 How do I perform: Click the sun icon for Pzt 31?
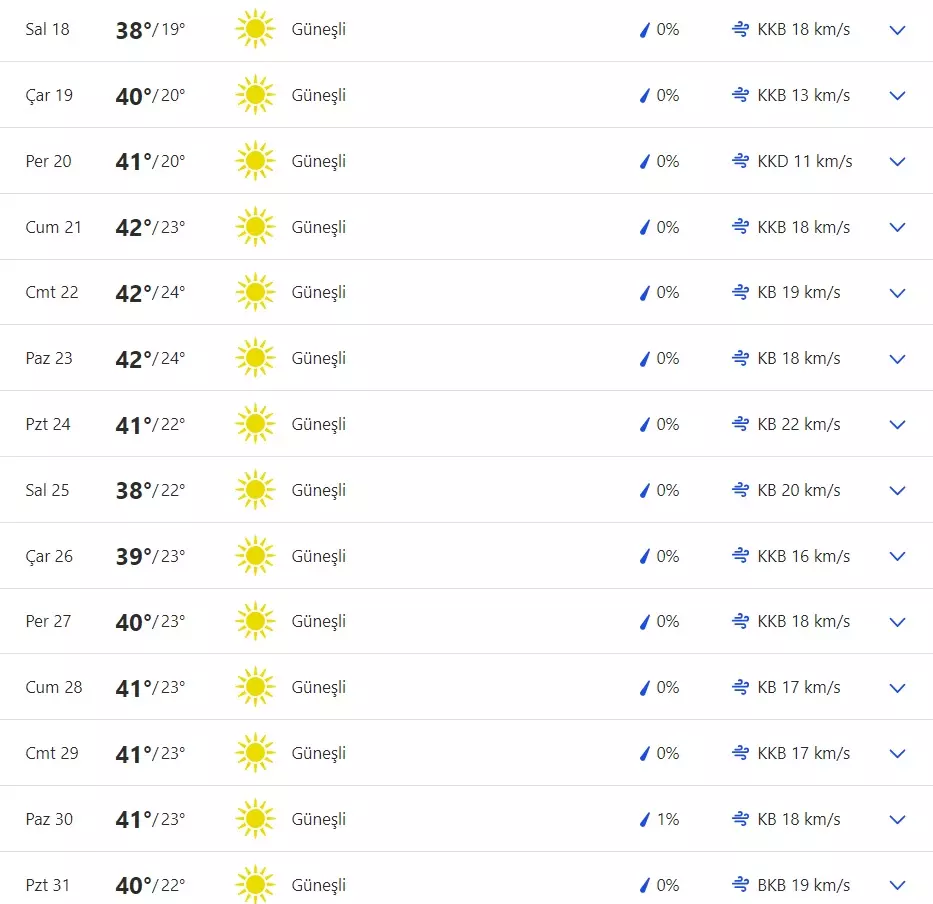255,885
